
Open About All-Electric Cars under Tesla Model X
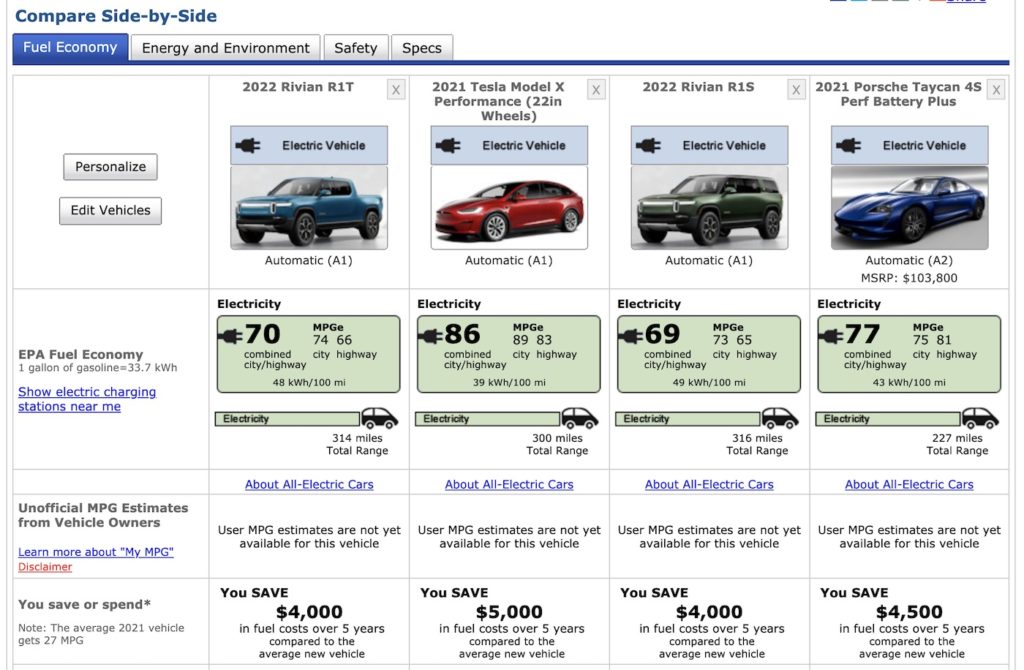(509, 485)
